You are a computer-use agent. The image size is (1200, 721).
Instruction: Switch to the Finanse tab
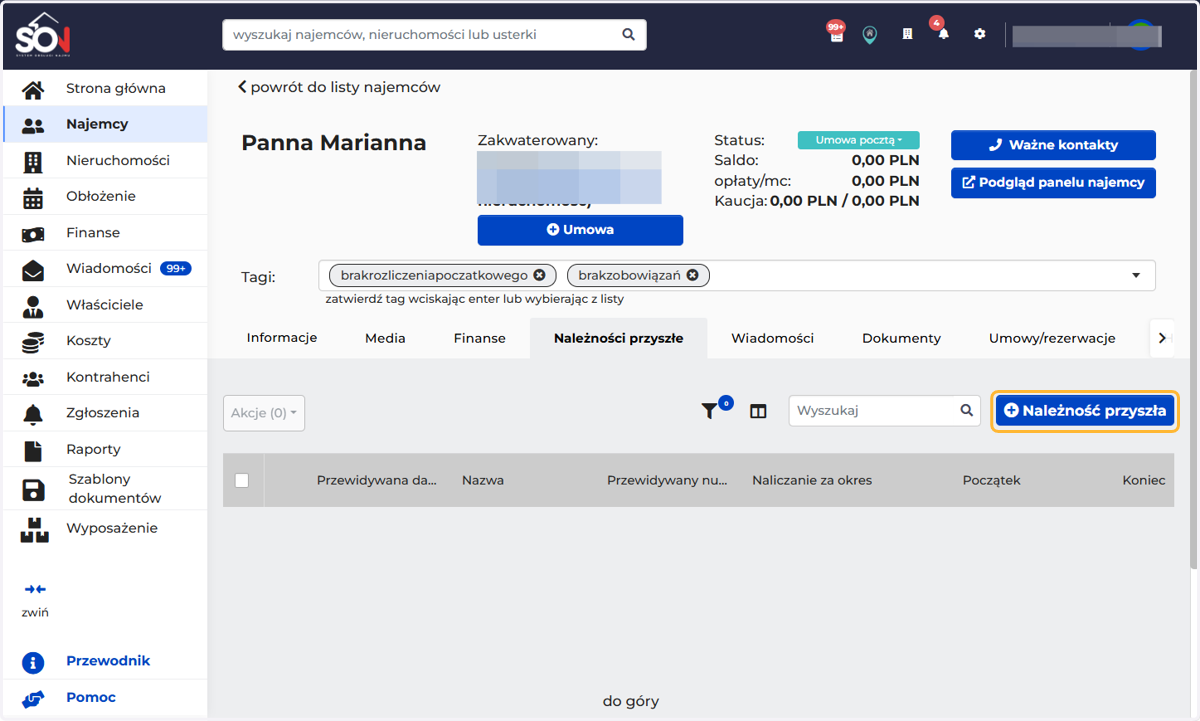tap(480, 338)
